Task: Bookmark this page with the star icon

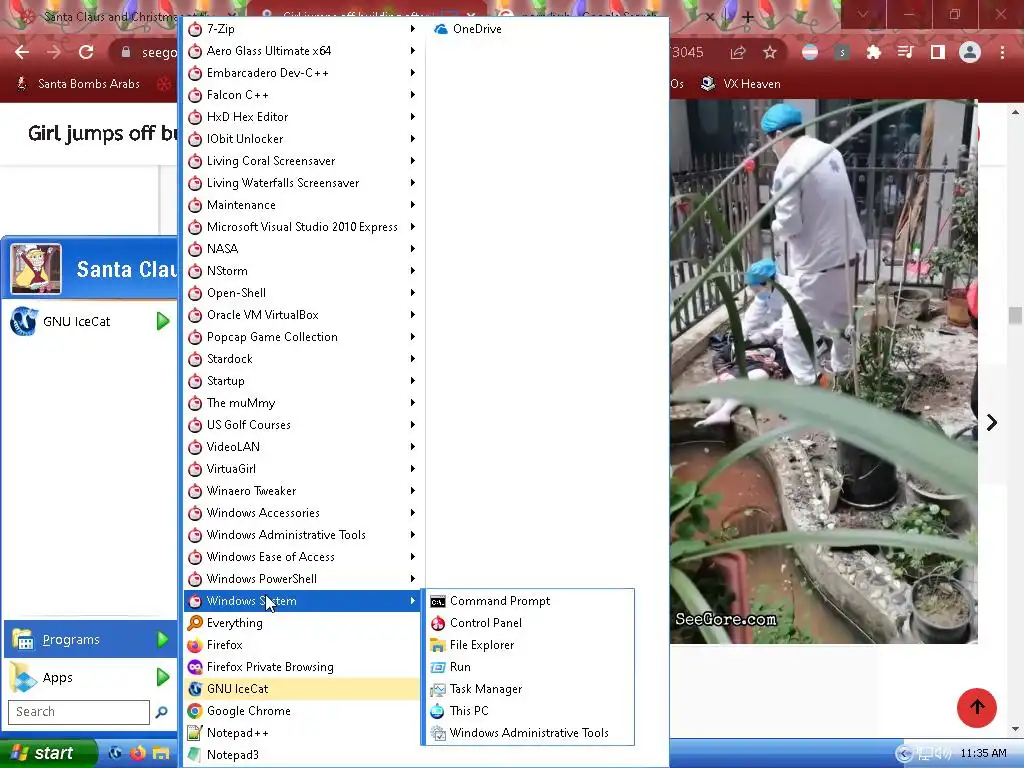Action: pyautogui.click(x=770, y=52)
